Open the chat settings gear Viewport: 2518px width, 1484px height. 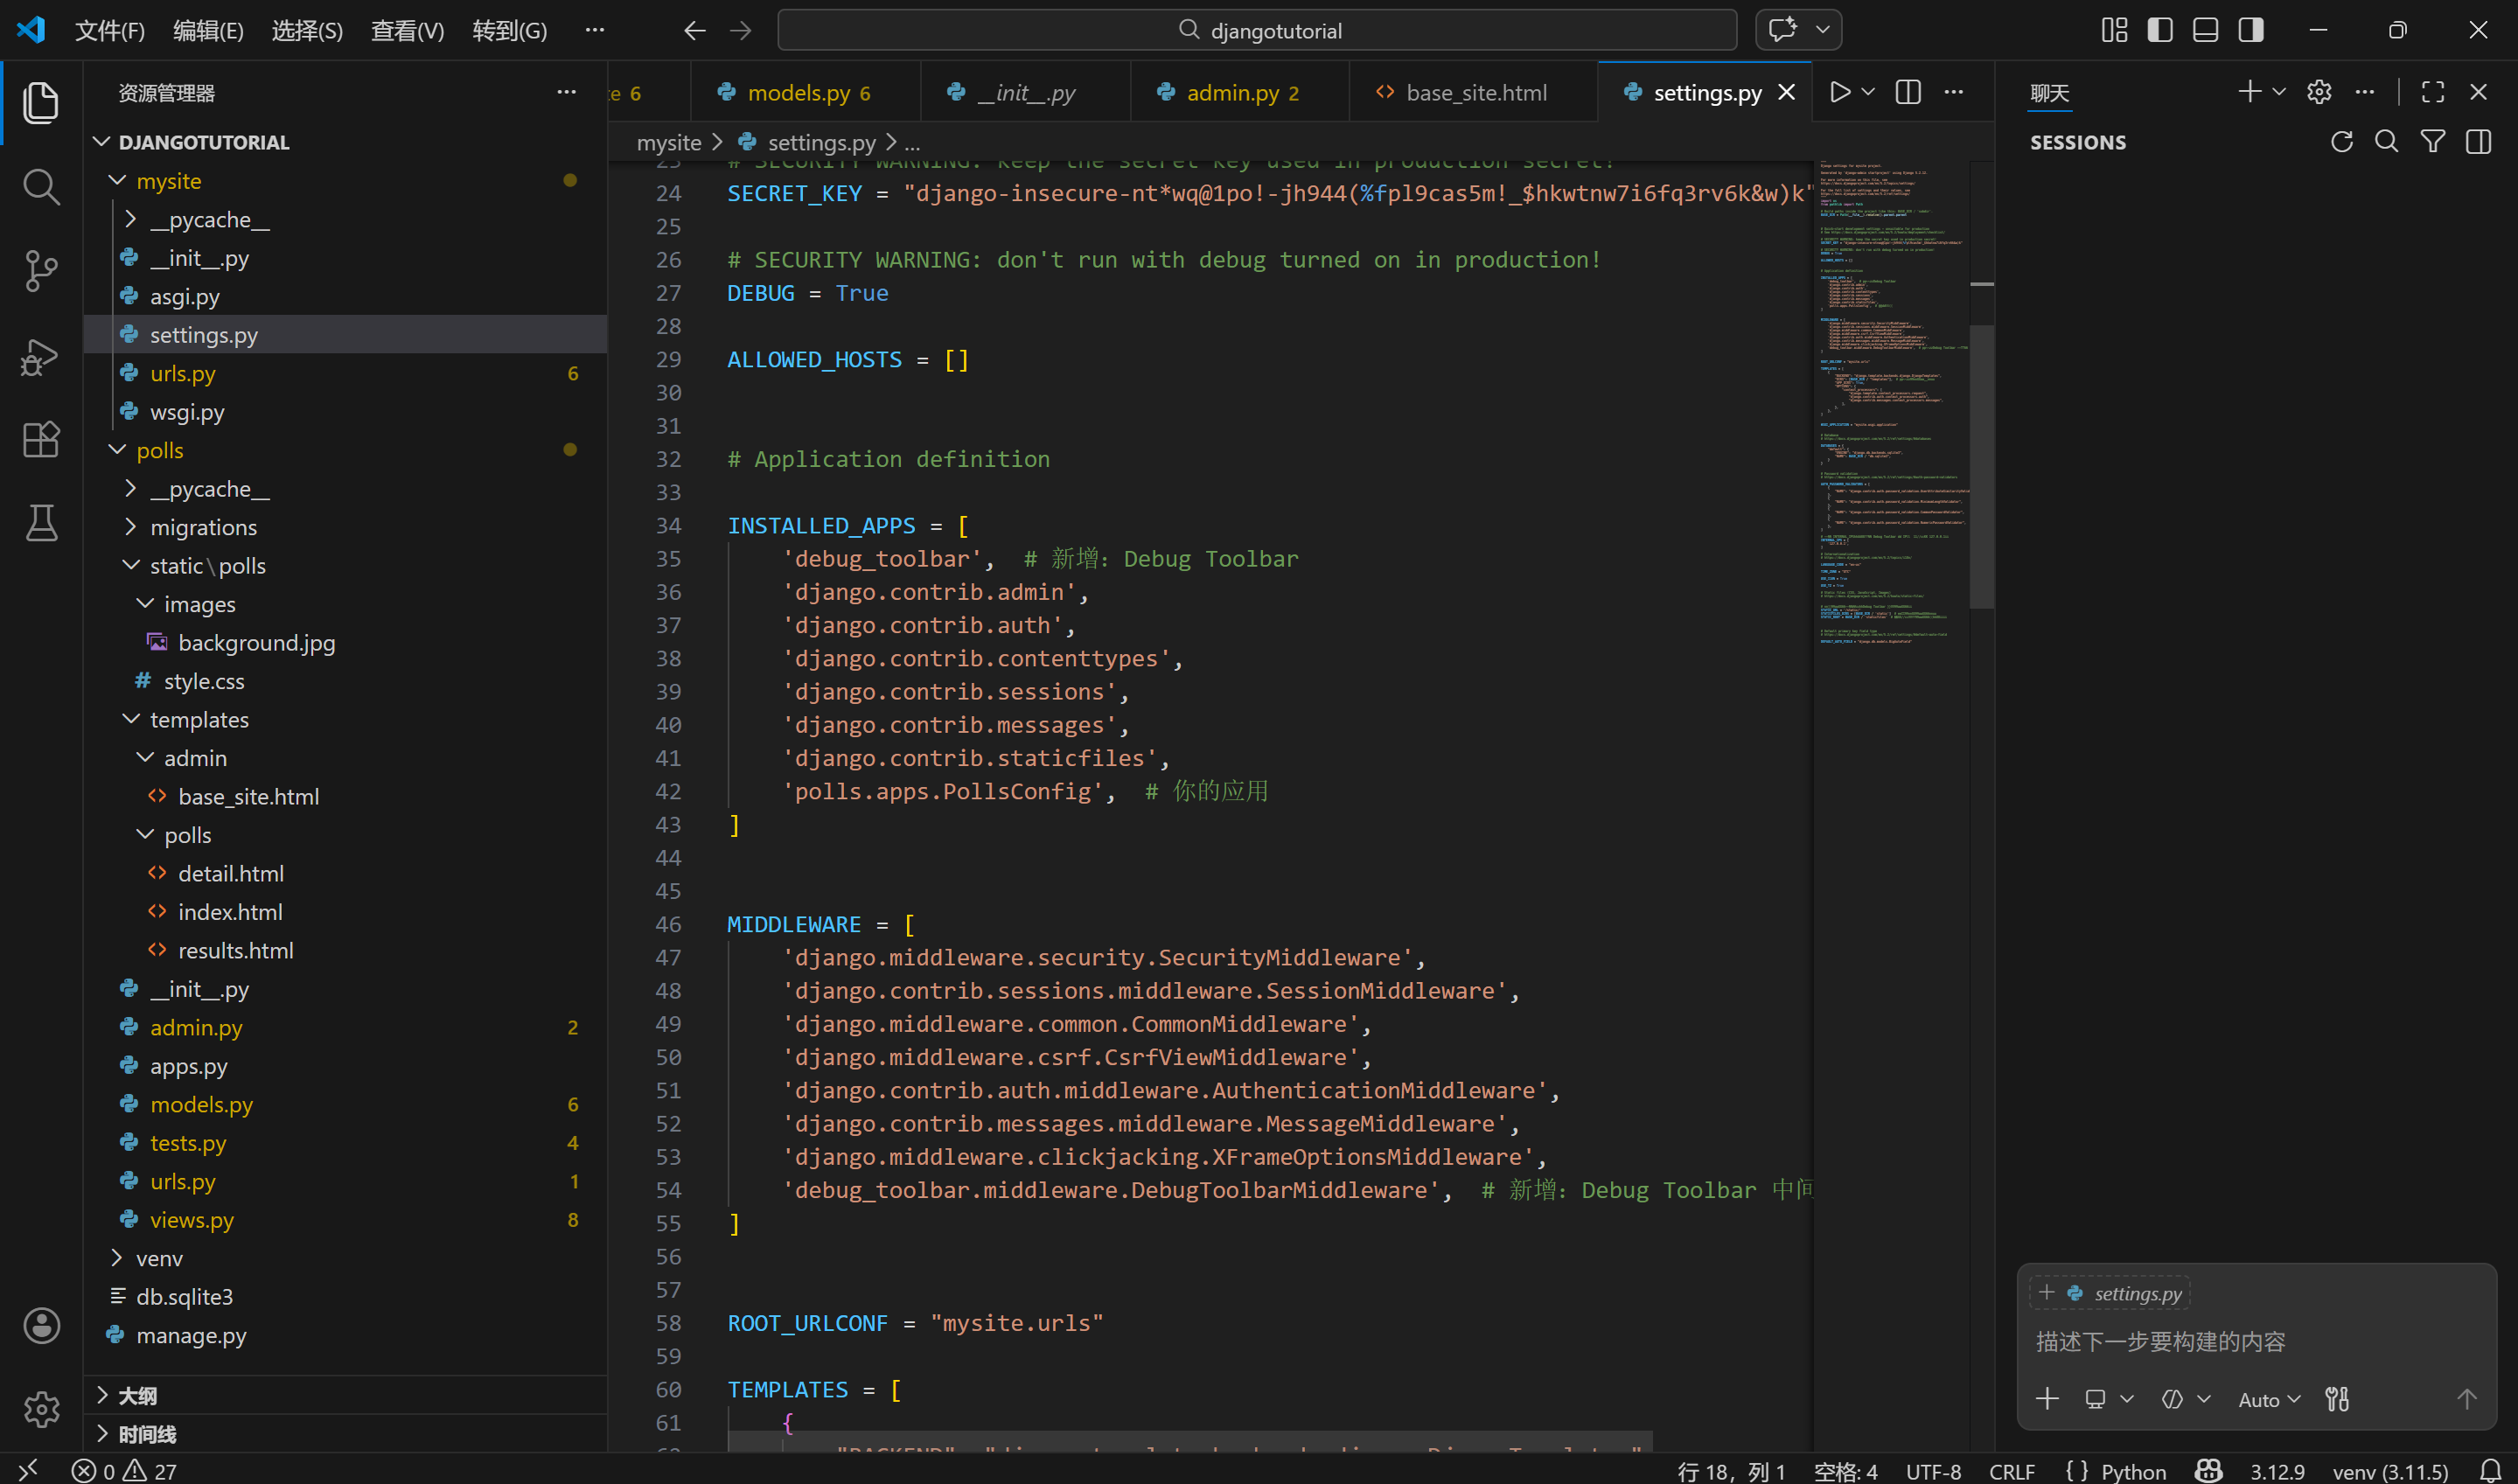pos(2319,92)
